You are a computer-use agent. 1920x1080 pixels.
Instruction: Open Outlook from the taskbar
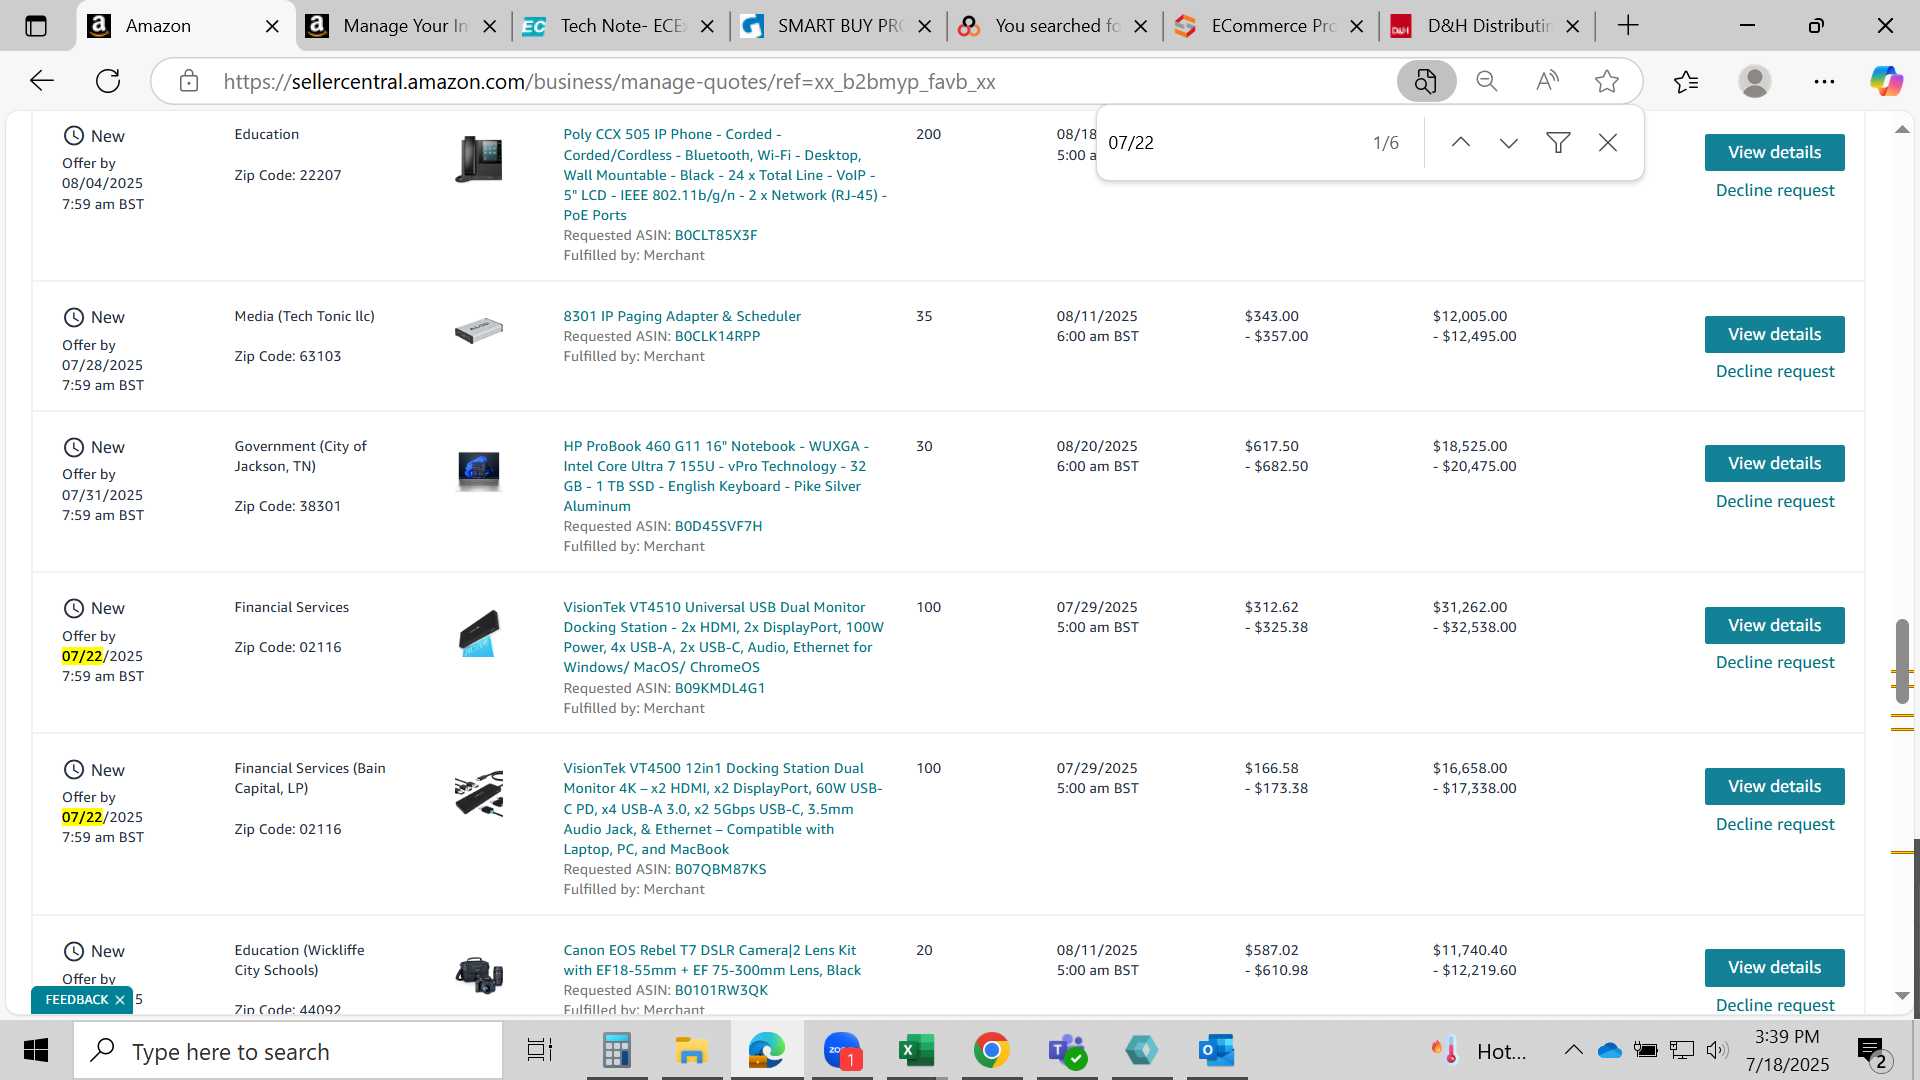coord(1216,1051)
